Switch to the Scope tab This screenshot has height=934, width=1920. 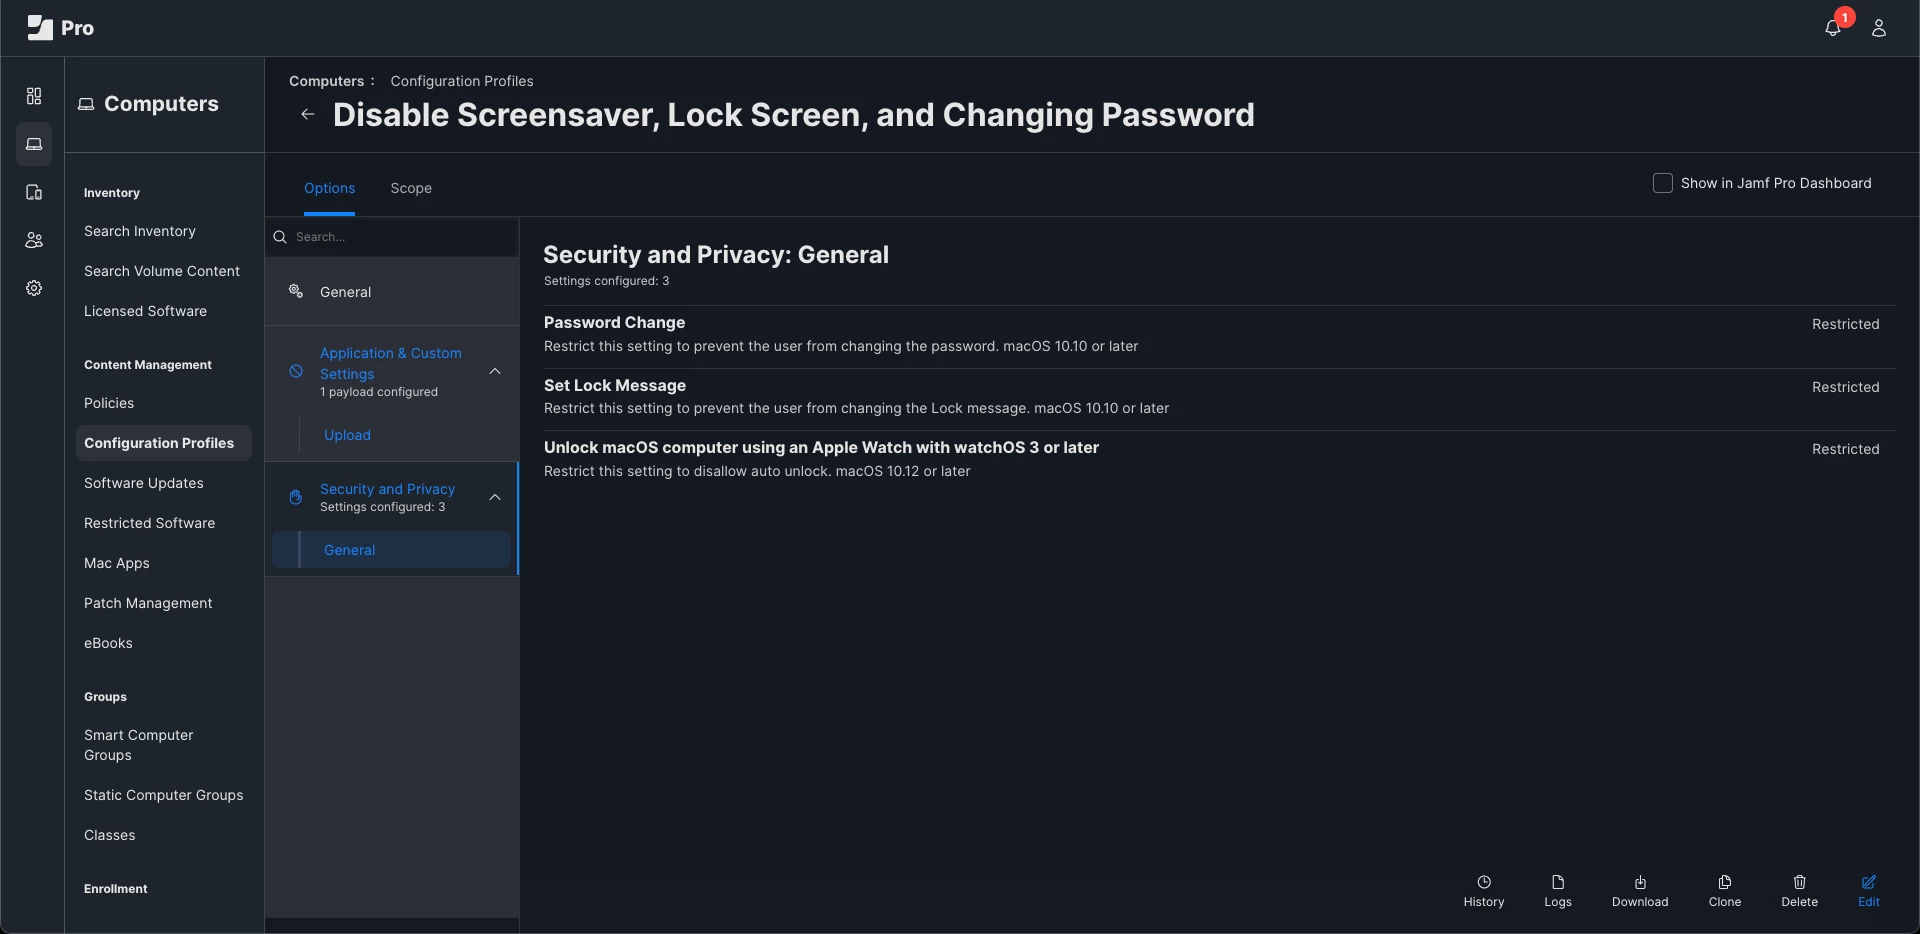[411, 188]
